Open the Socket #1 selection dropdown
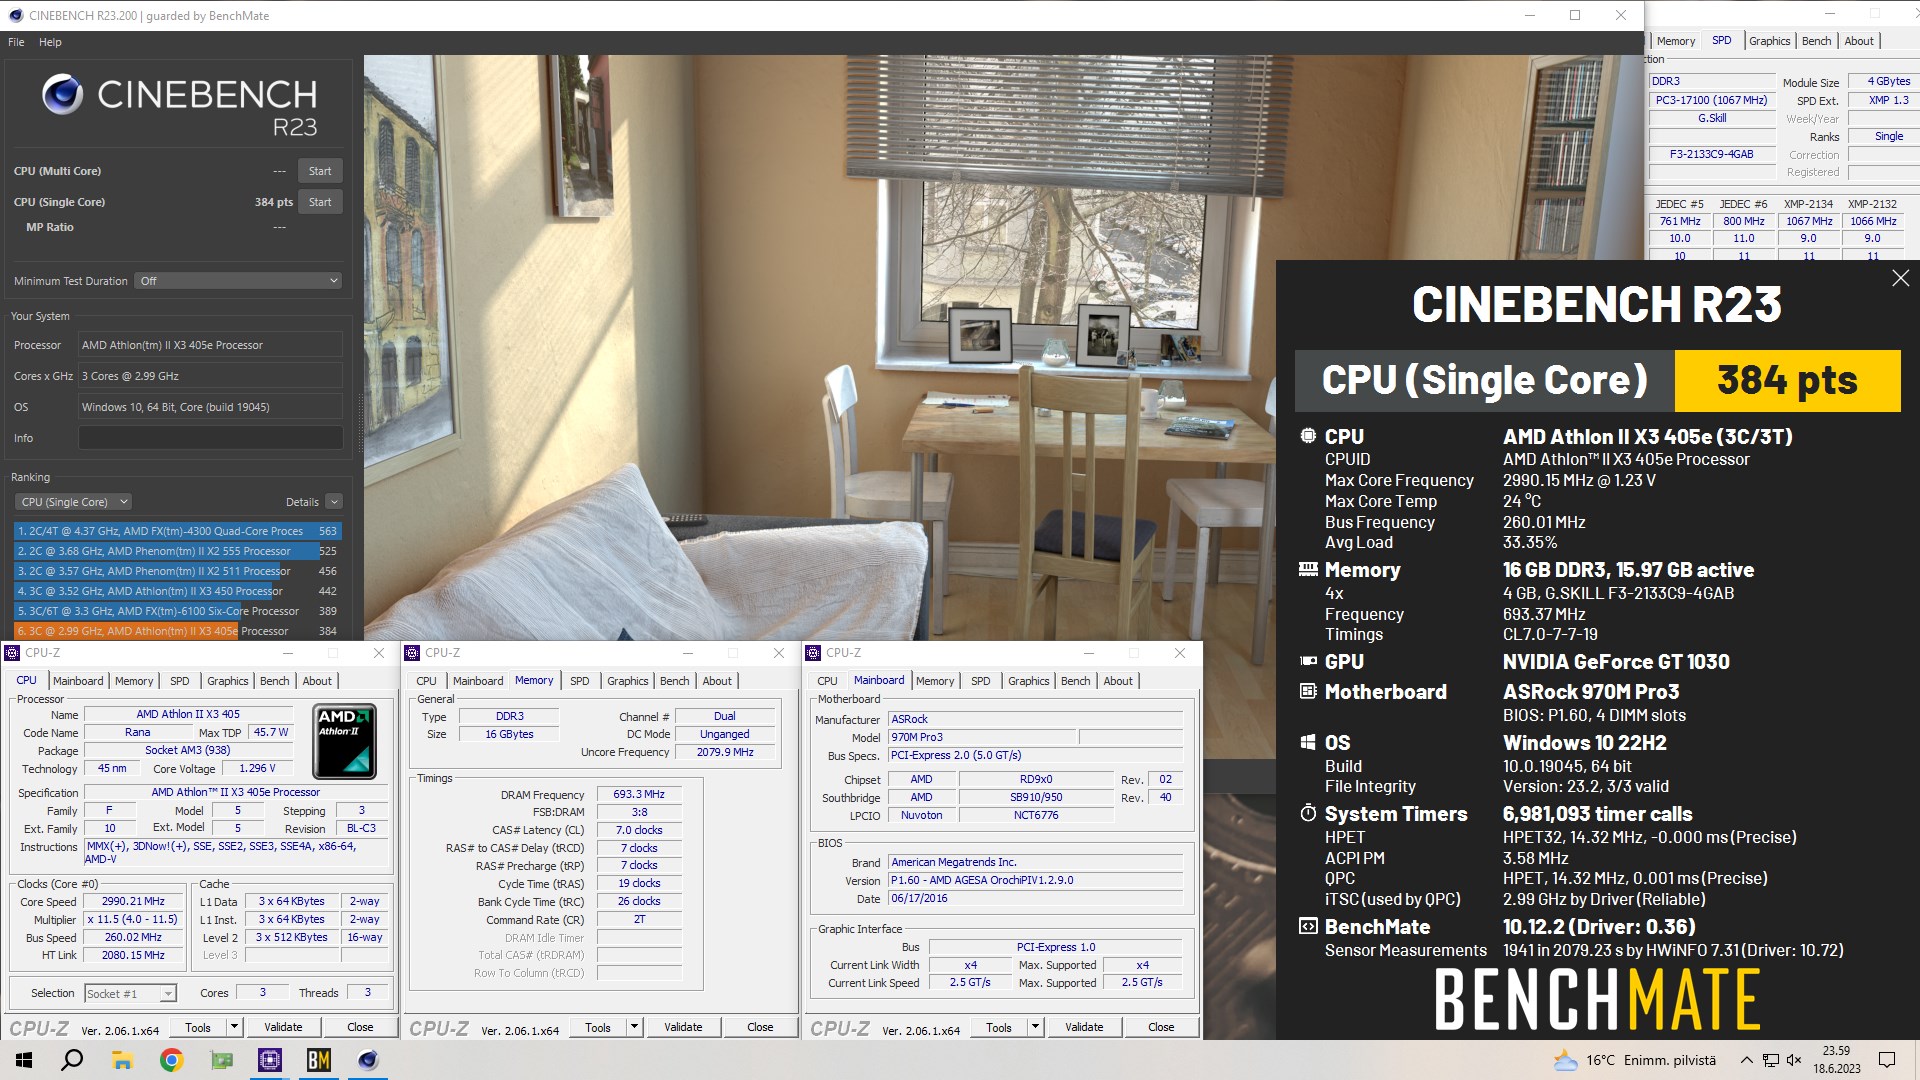Image resolution: width=1920 pixels, height=1080 pixels. pos(130,993)
